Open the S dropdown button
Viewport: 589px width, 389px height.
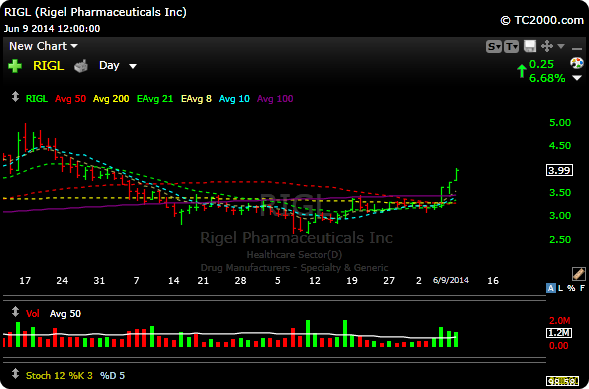coord(494,47)
